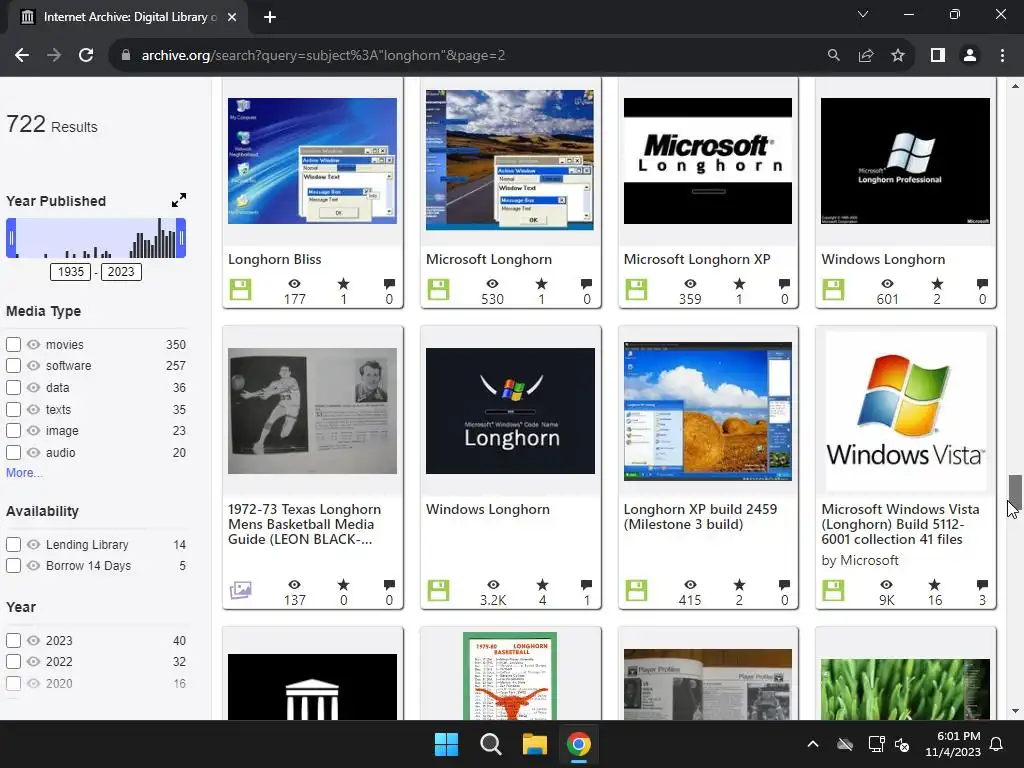1024x768 pixels.
Task: Open Chrome's three-dot menu
Action: click(1002, 56)
